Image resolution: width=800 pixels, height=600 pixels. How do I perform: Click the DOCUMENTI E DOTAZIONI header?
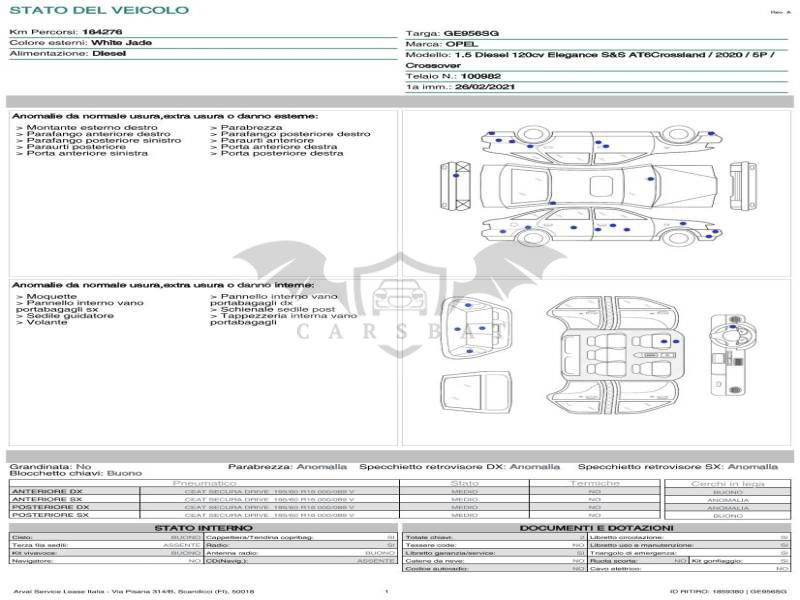(x=596, y=528)
